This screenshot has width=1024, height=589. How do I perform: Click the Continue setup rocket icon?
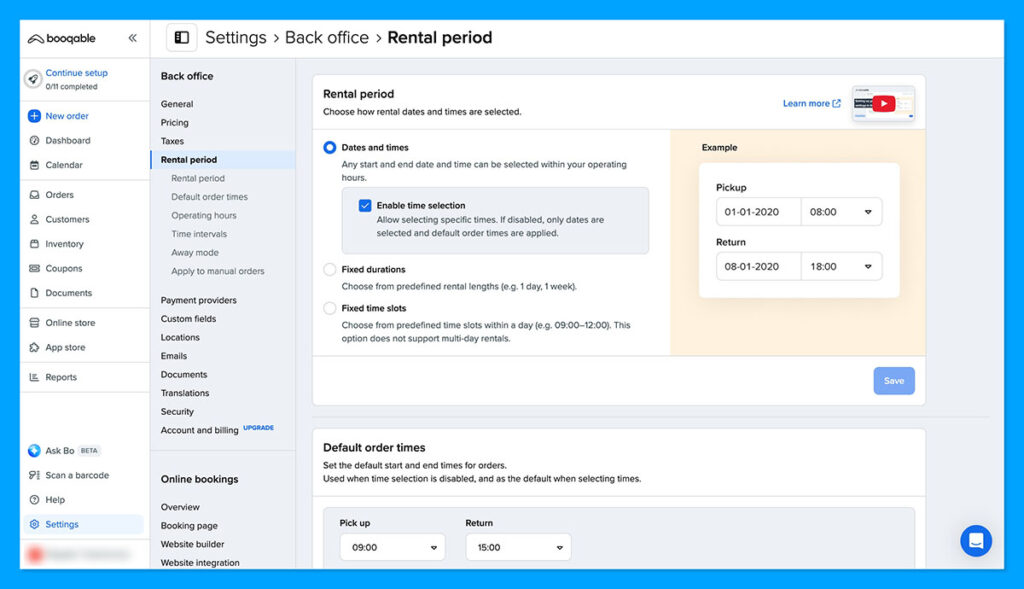33,79
